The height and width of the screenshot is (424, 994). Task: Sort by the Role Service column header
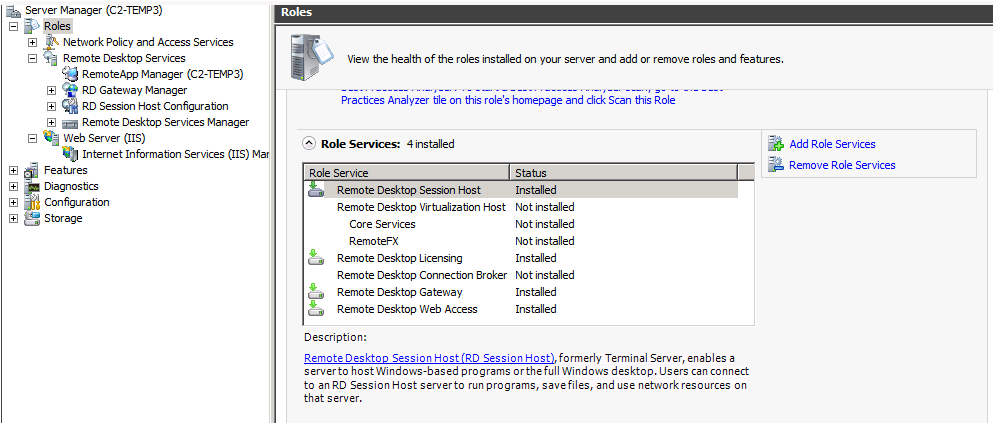407,173
